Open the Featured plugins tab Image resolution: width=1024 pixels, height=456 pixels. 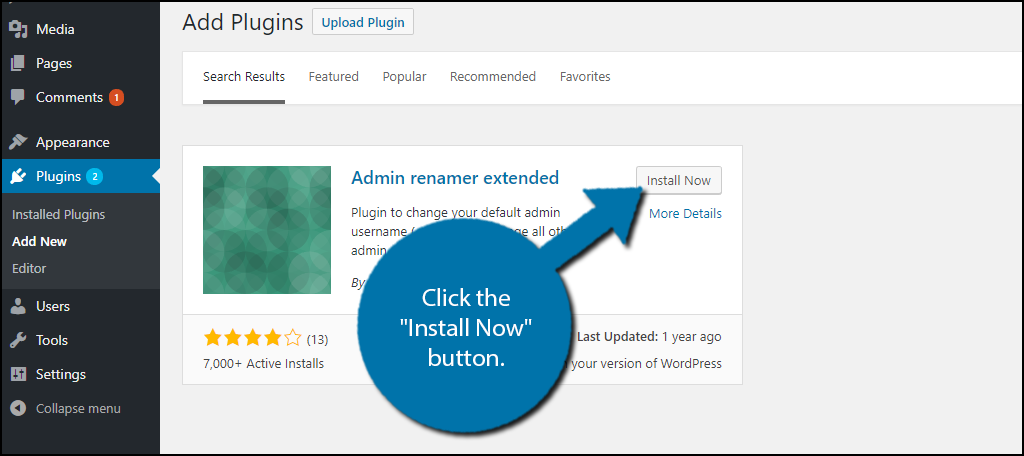[334, 76]
